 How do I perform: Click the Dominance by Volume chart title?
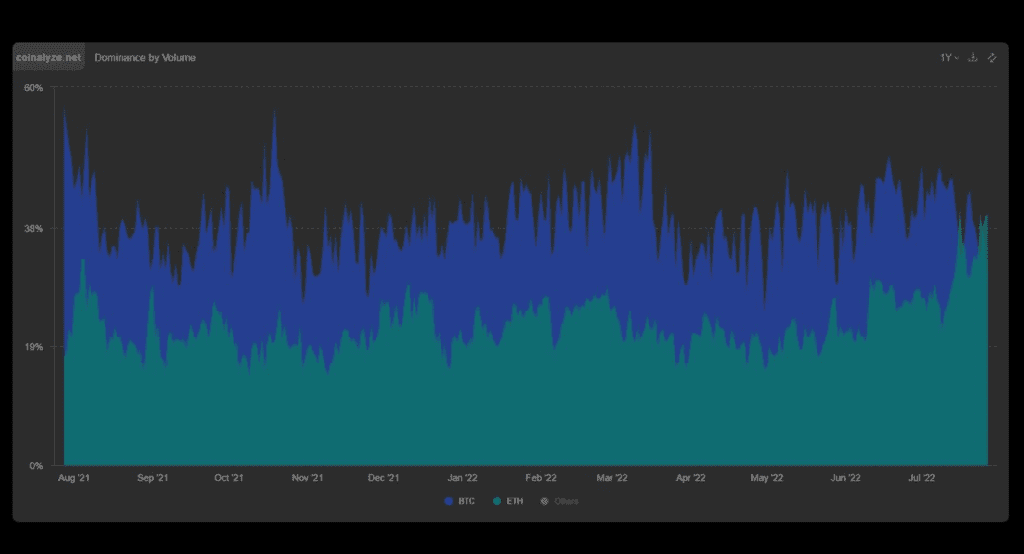[x=145, y=58]
